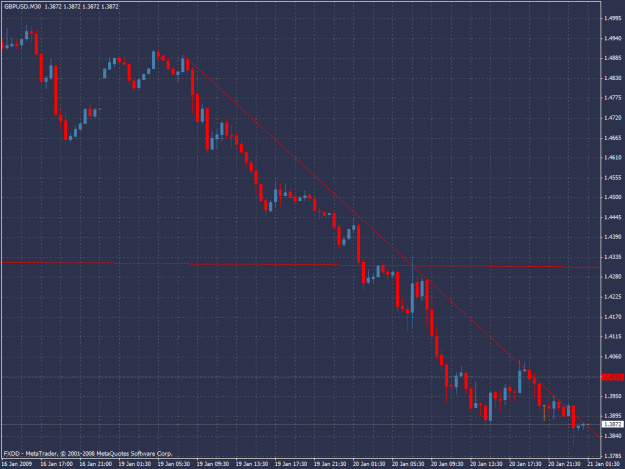This screenshot has height=469, width=625.
Task: Click the 20 Jan 01:30 time label
Action: pyautogui.click(x=369, y=464)
